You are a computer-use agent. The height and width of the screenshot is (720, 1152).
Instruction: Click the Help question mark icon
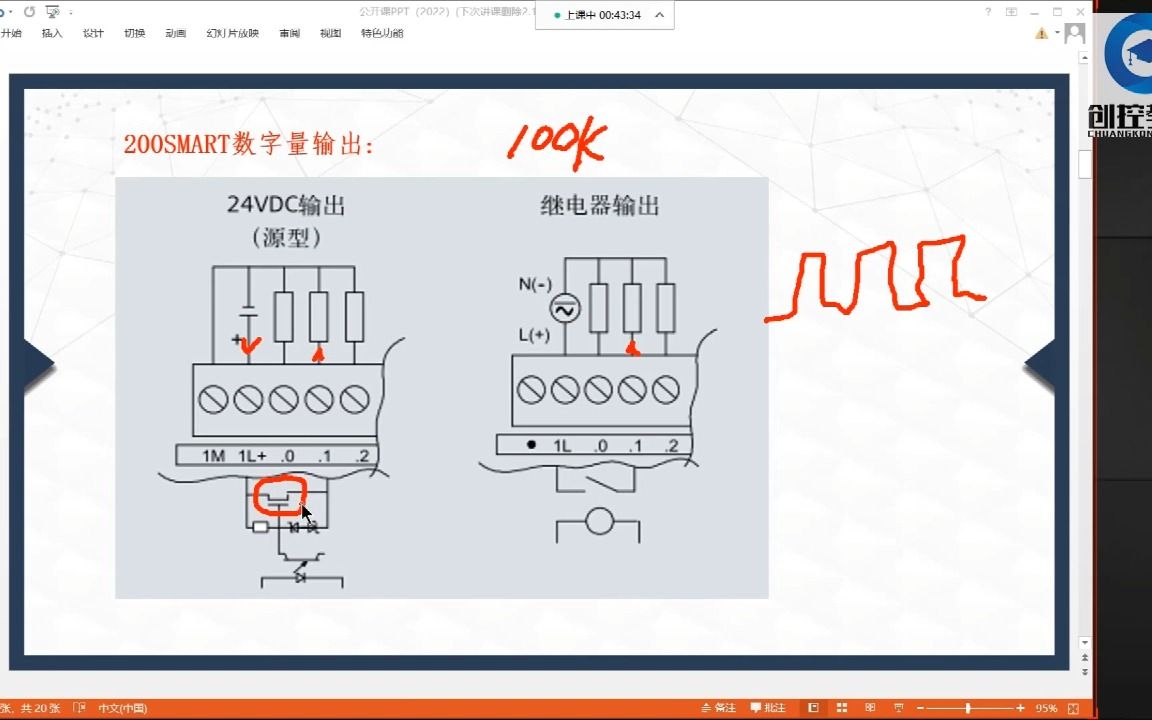pos(988,11)
